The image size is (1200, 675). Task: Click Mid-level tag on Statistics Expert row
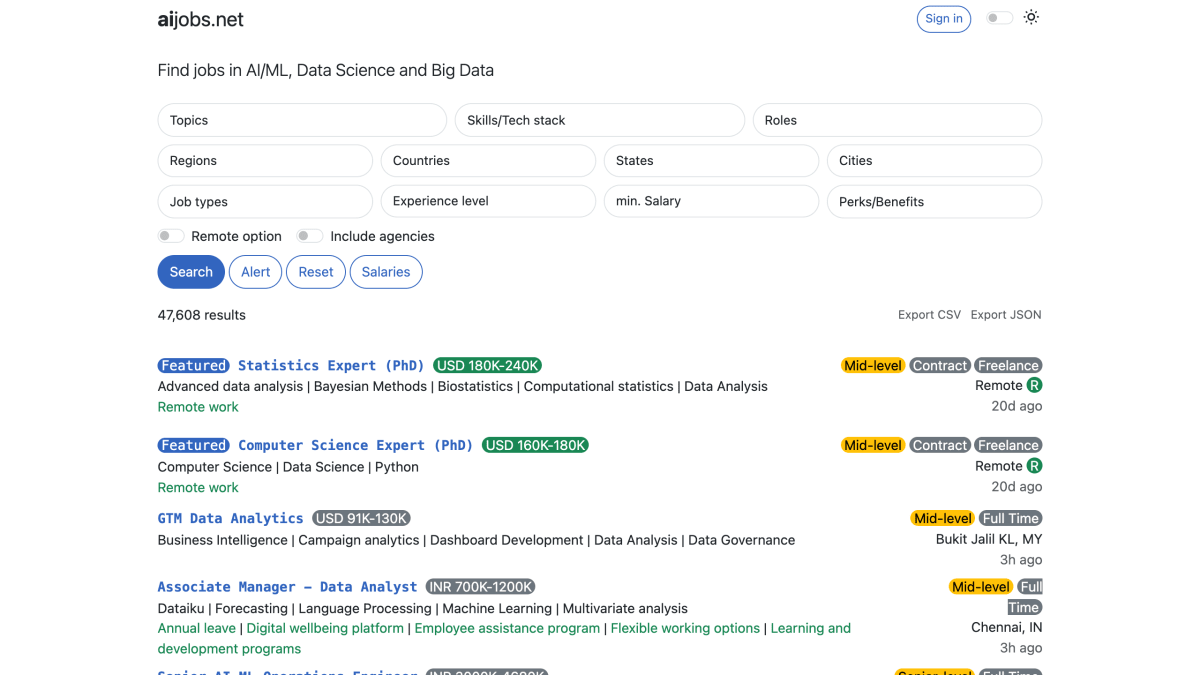click(x=873, y=365)
